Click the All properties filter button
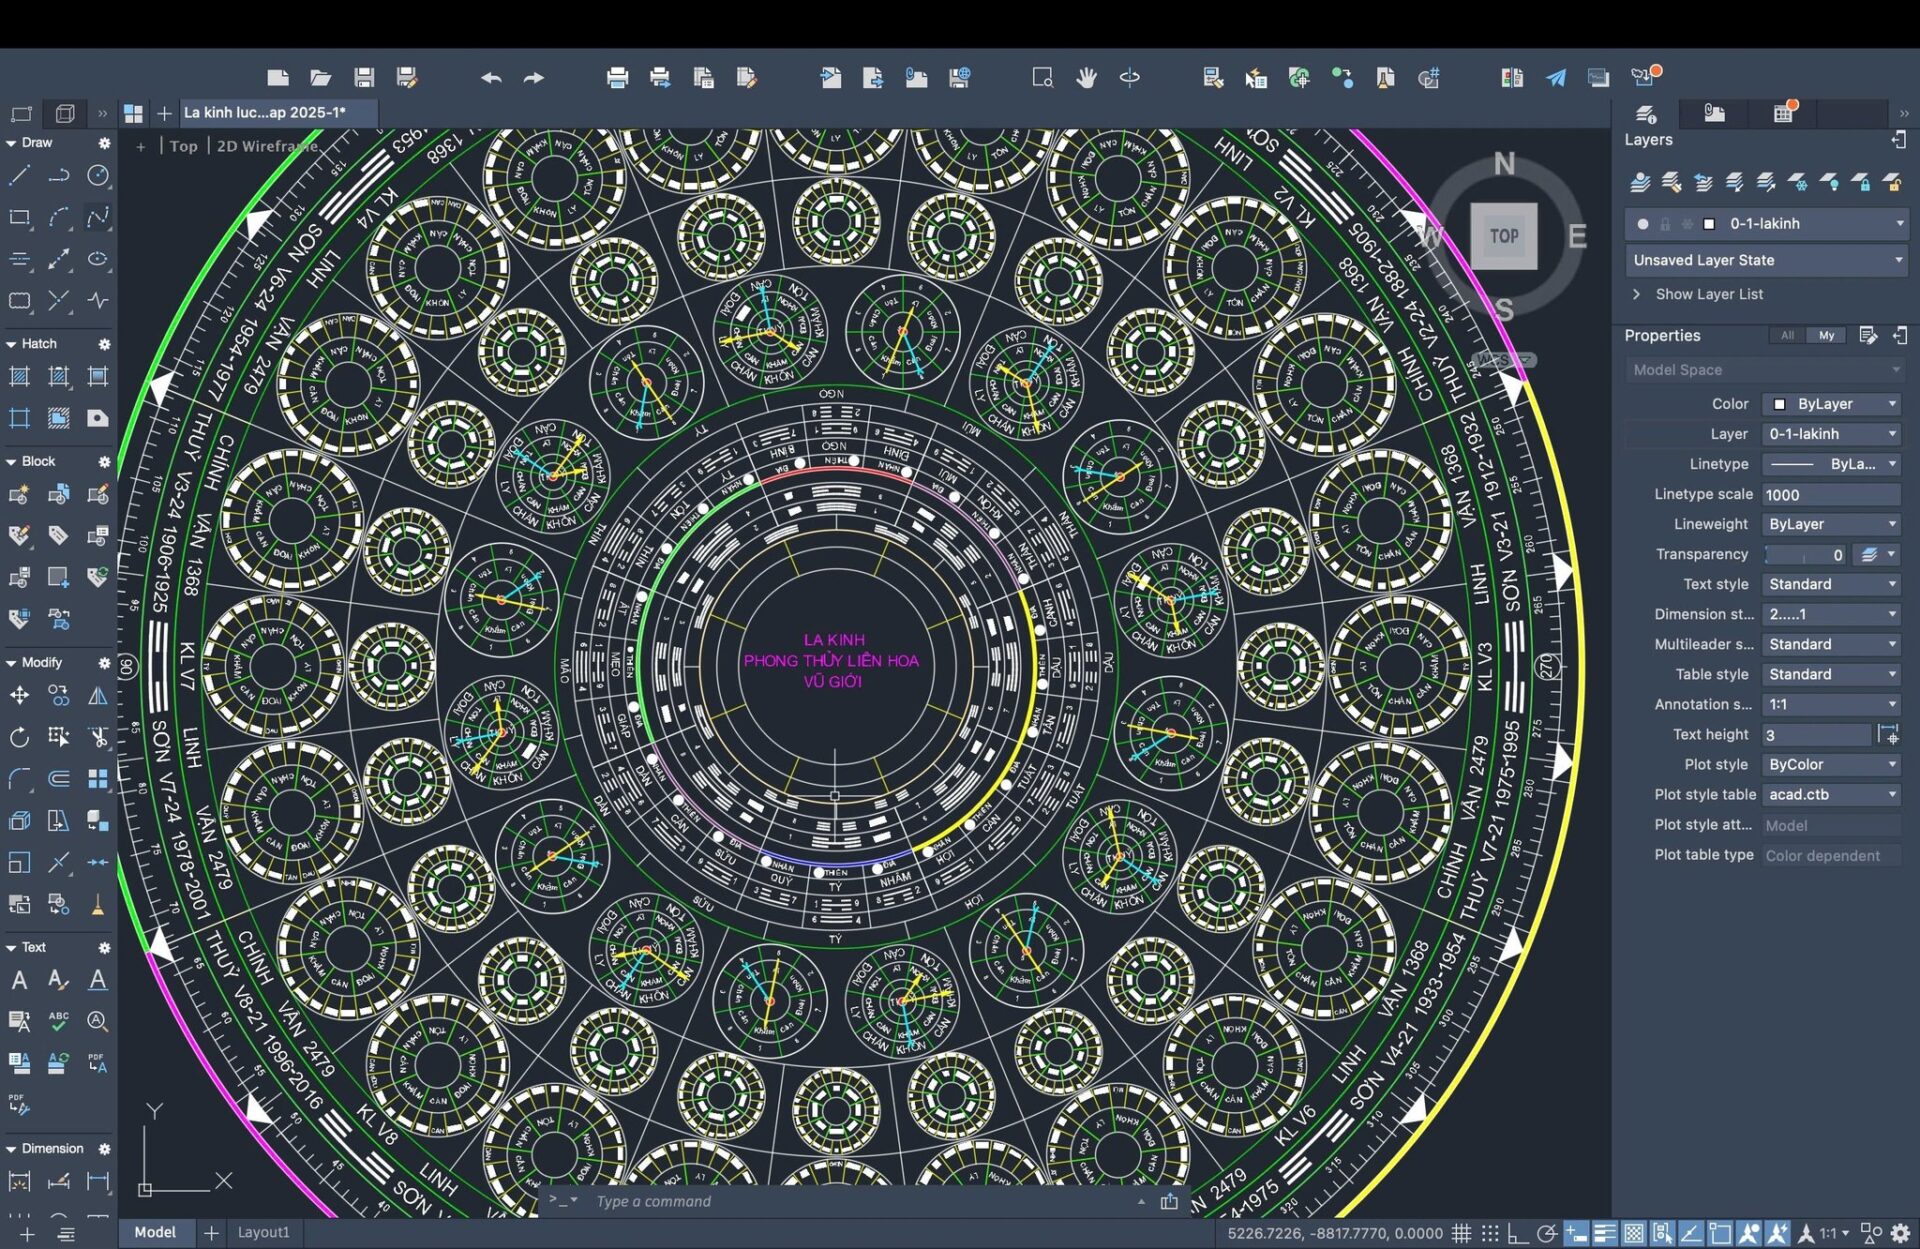This screenshot has height=1249, width=1920. click(1786, 336)
